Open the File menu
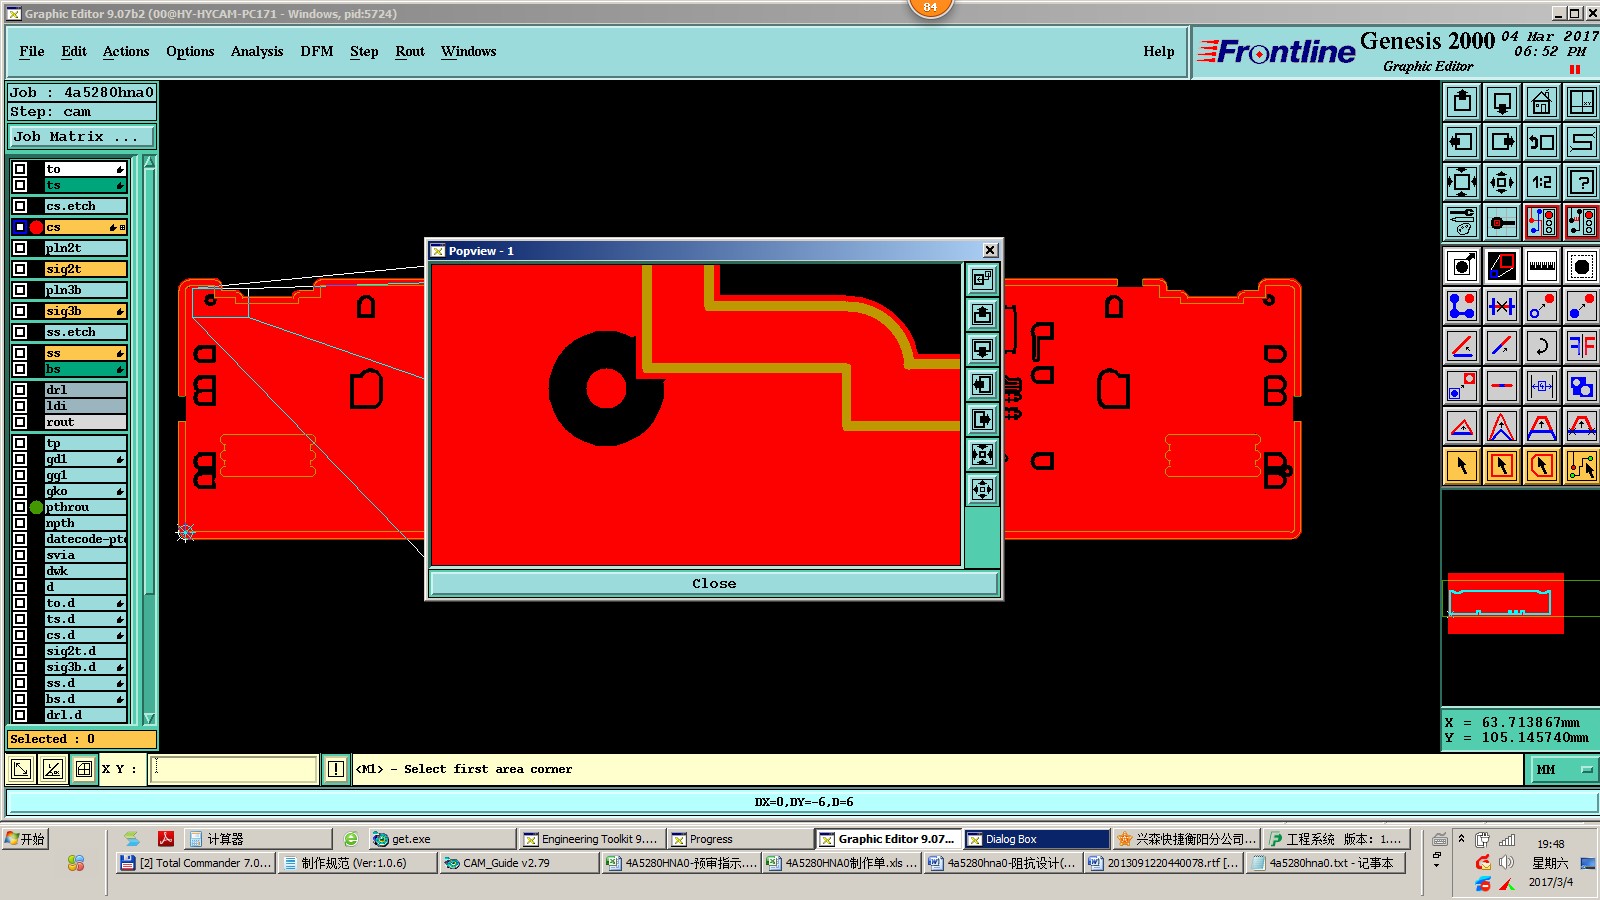Image resolution: width=1600 pixels, height=900 pixels. [x=32, y=51]
